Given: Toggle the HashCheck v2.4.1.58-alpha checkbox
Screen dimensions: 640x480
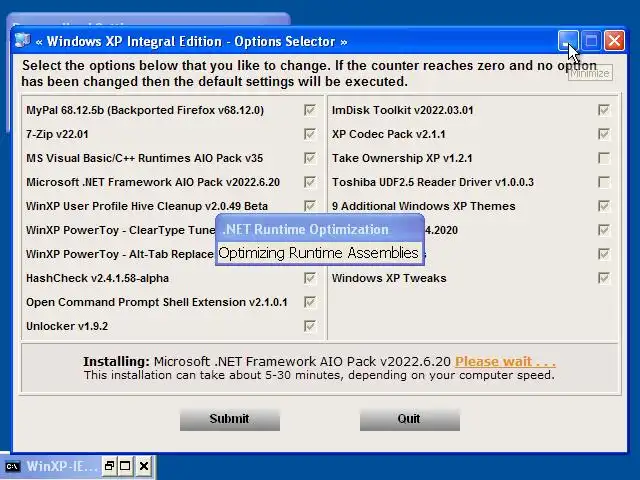Looking at the screenshot, I should (x=310, y=278).
